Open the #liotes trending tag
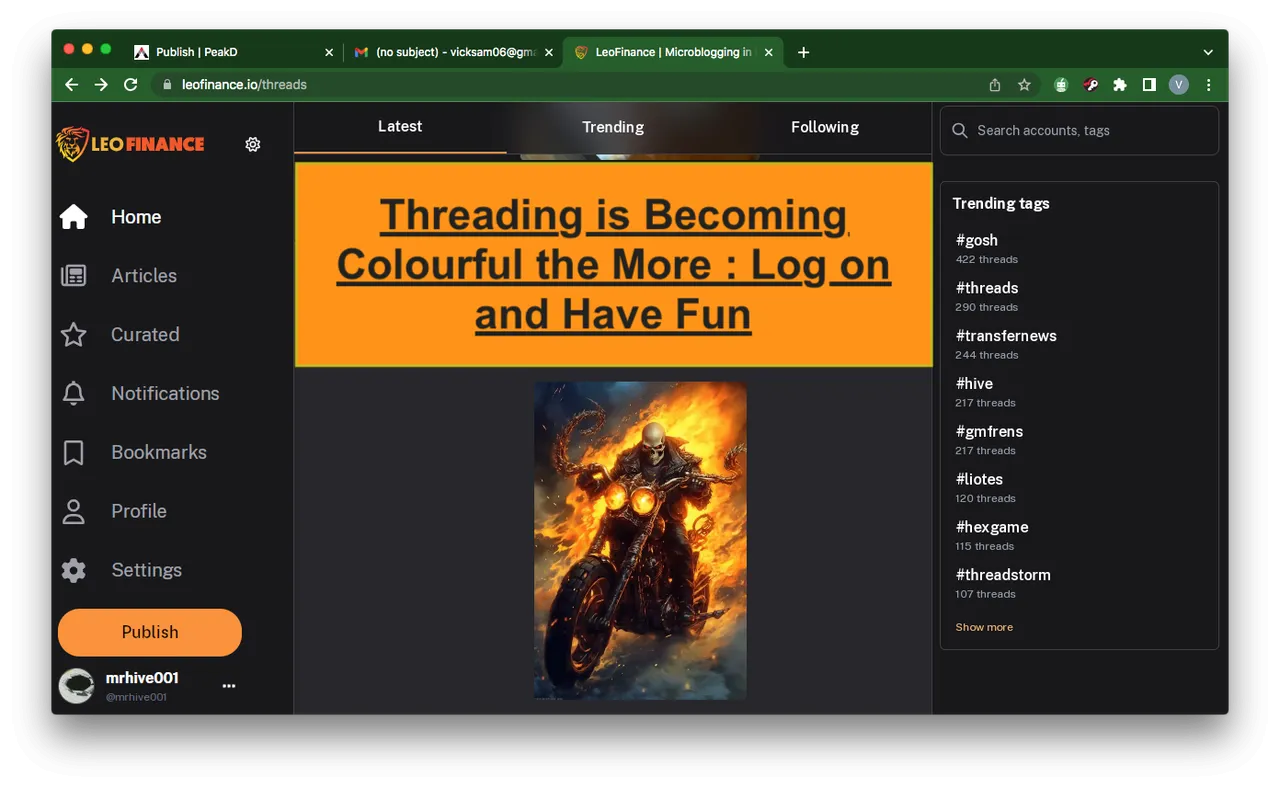The image size is (1280, 788). (x=979, y=480)
